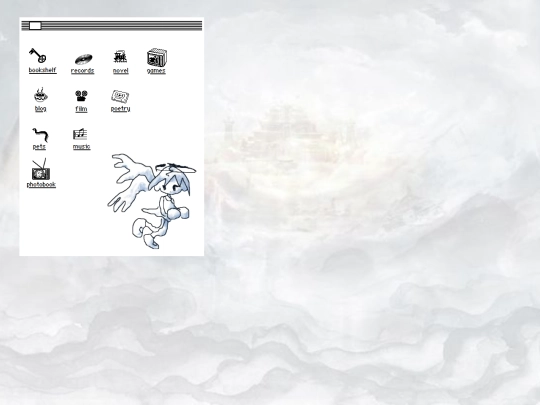
Task: Click the flying angel girl illustration
Action: (152, 201)
